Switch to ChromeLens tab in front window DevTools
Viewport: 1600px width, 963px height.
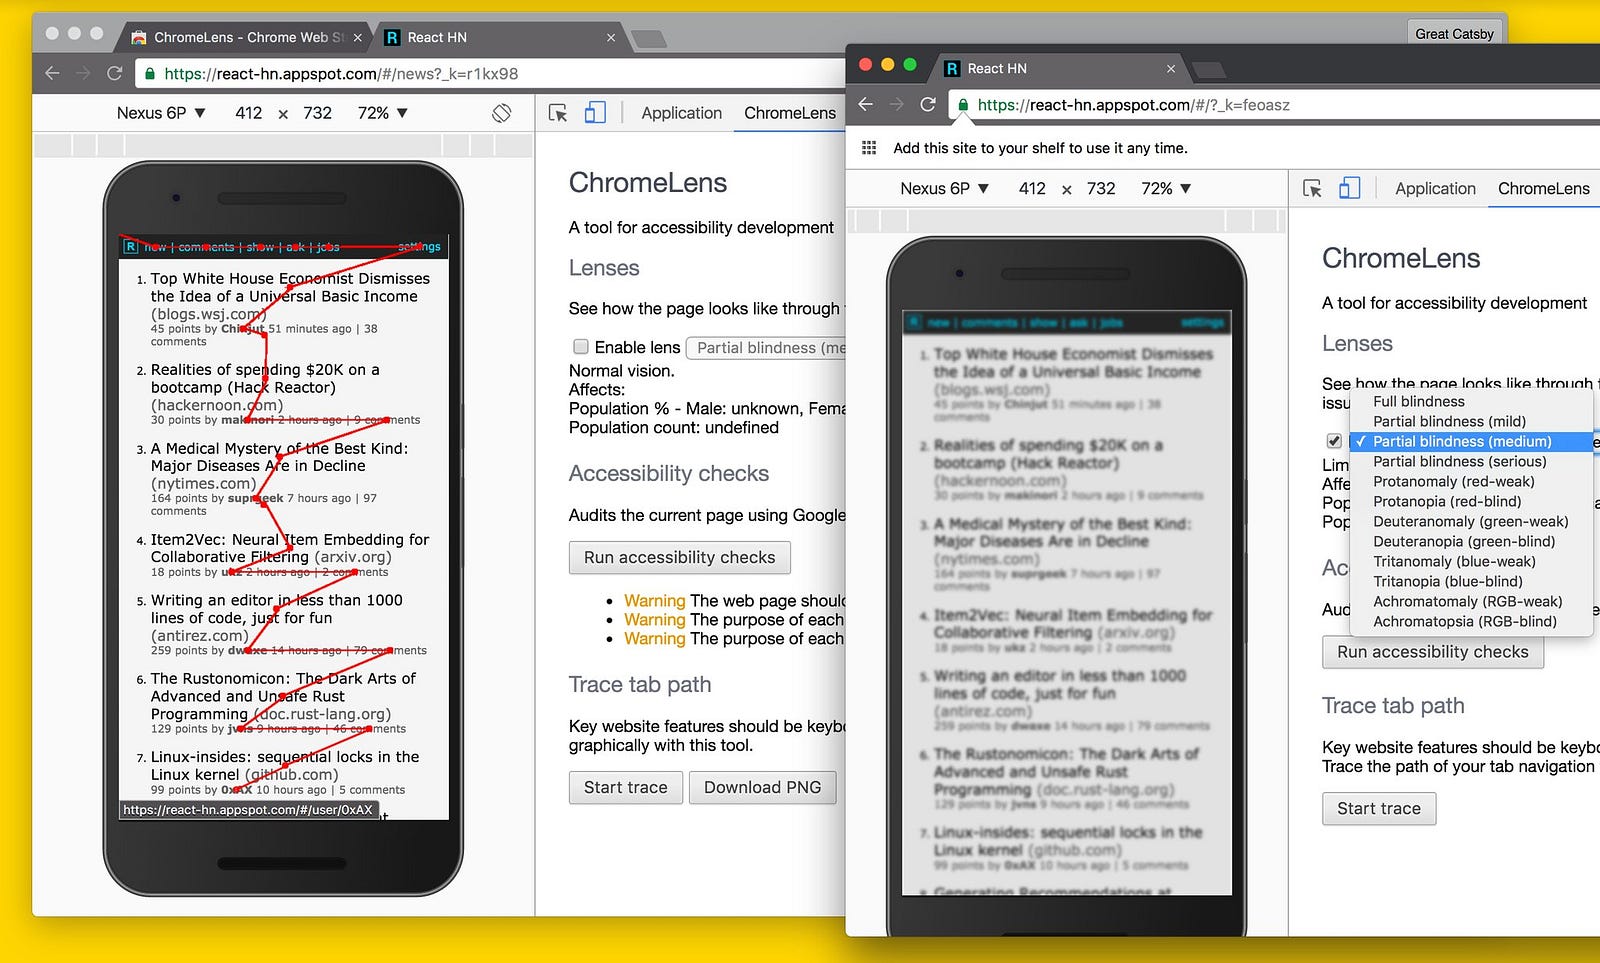click(x=1543, y=188)
